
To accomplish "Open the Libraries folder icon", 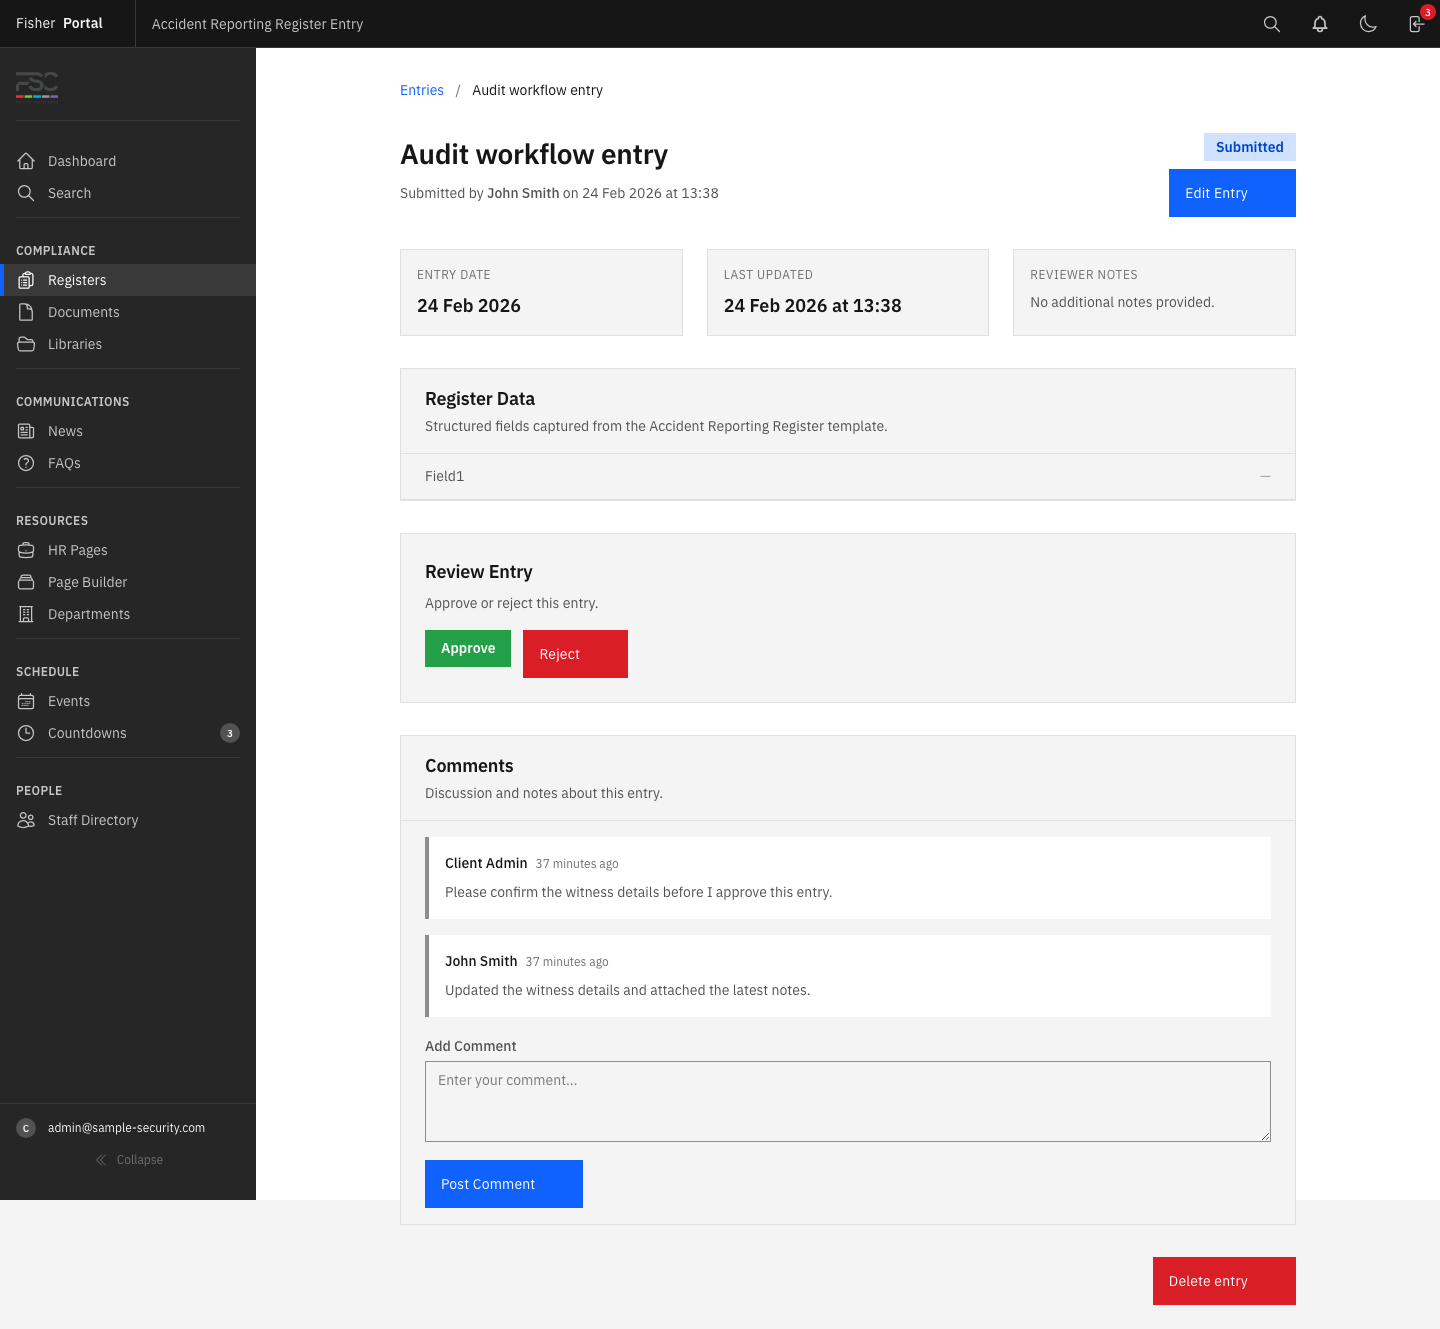I will [x=26, y=344].
